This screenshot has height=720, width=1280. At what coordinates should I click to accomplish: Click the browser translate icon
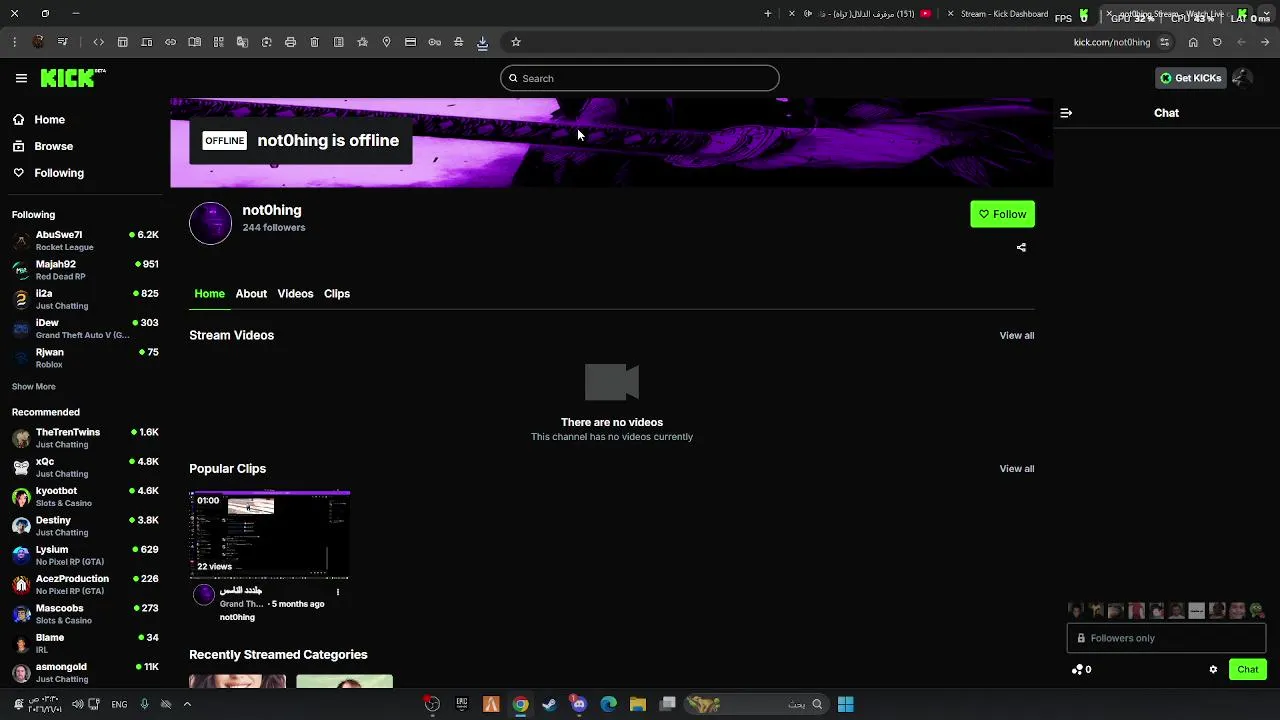point(242,42)
